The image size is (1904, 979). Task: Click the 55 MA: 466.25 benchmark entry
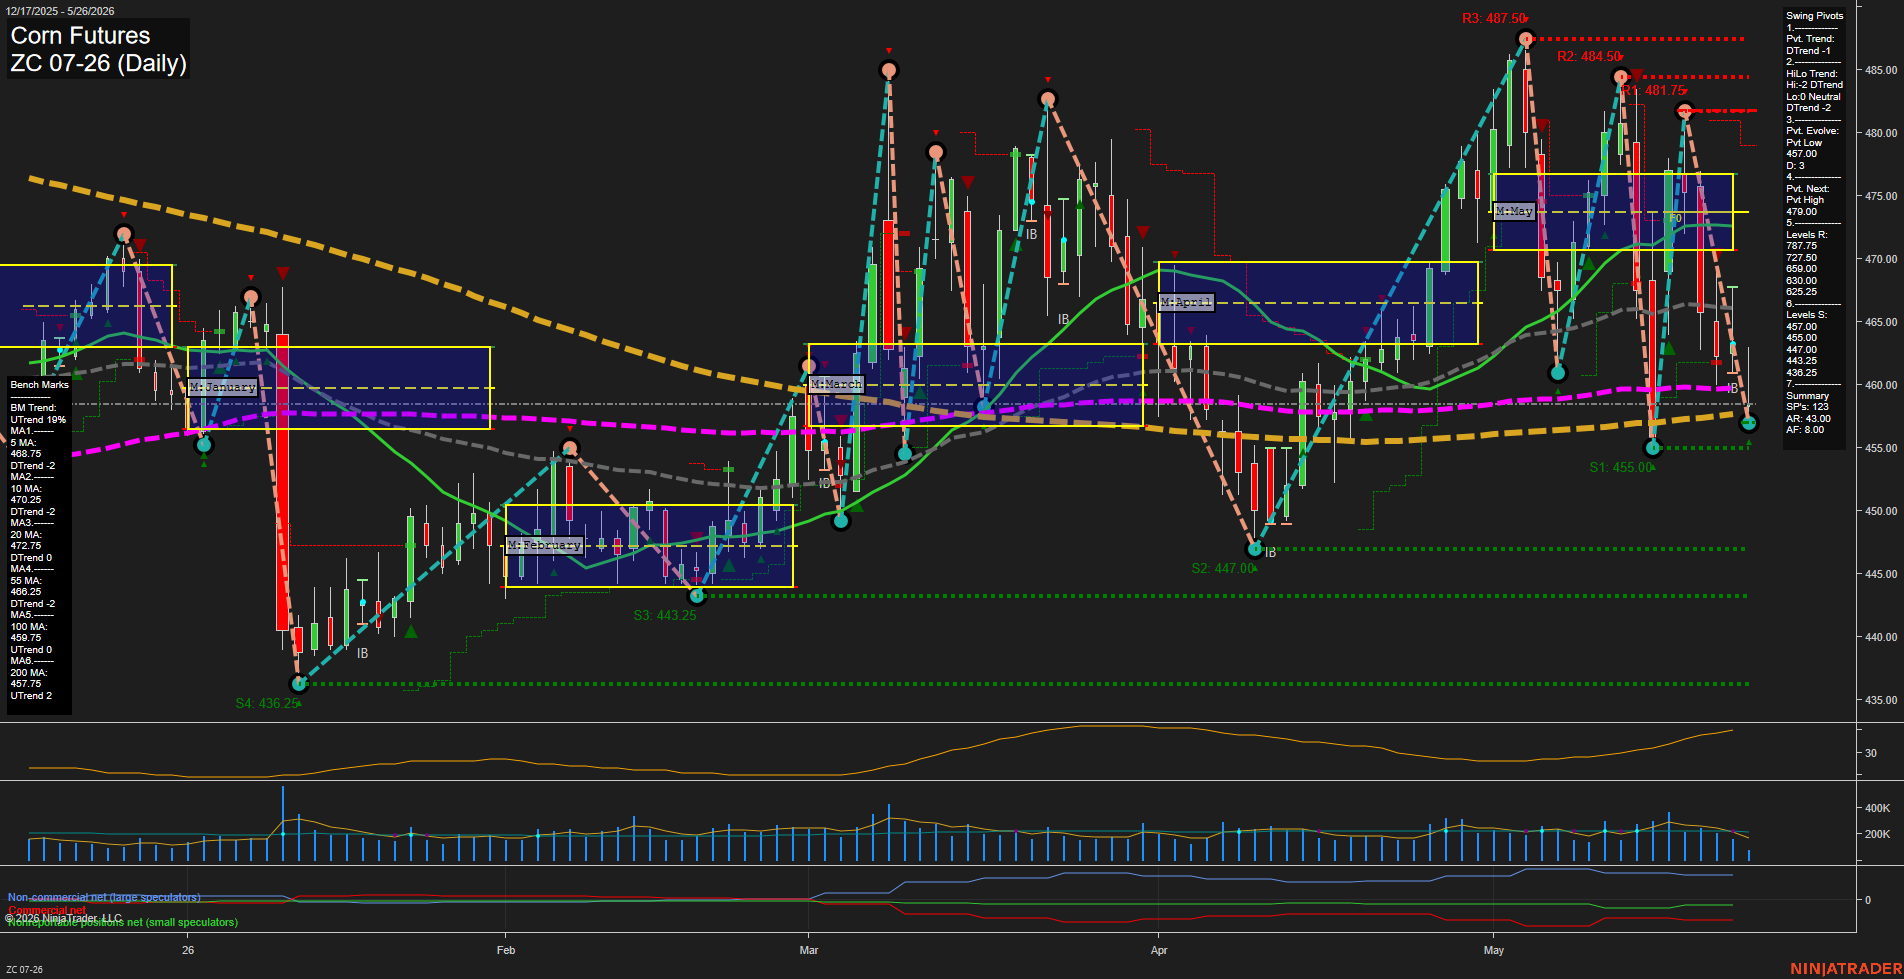point(26,586)
